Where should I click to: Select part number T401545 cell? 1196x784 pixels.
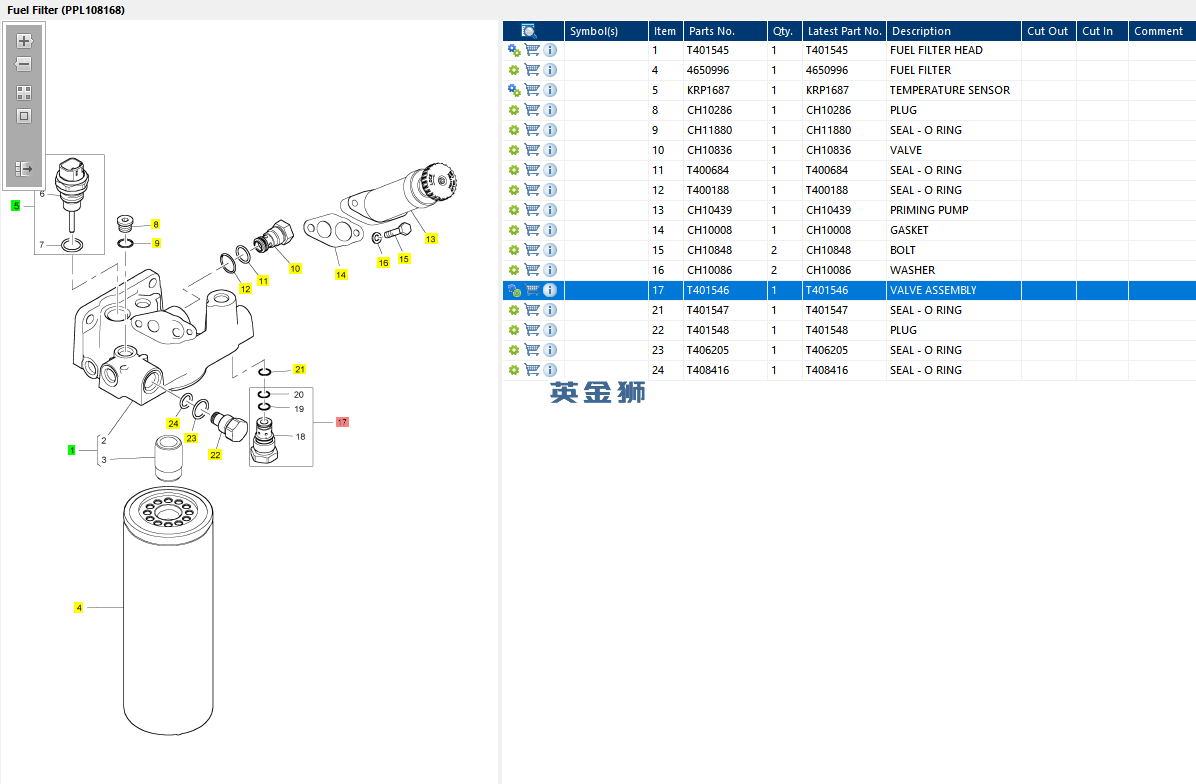pos(725,50)
